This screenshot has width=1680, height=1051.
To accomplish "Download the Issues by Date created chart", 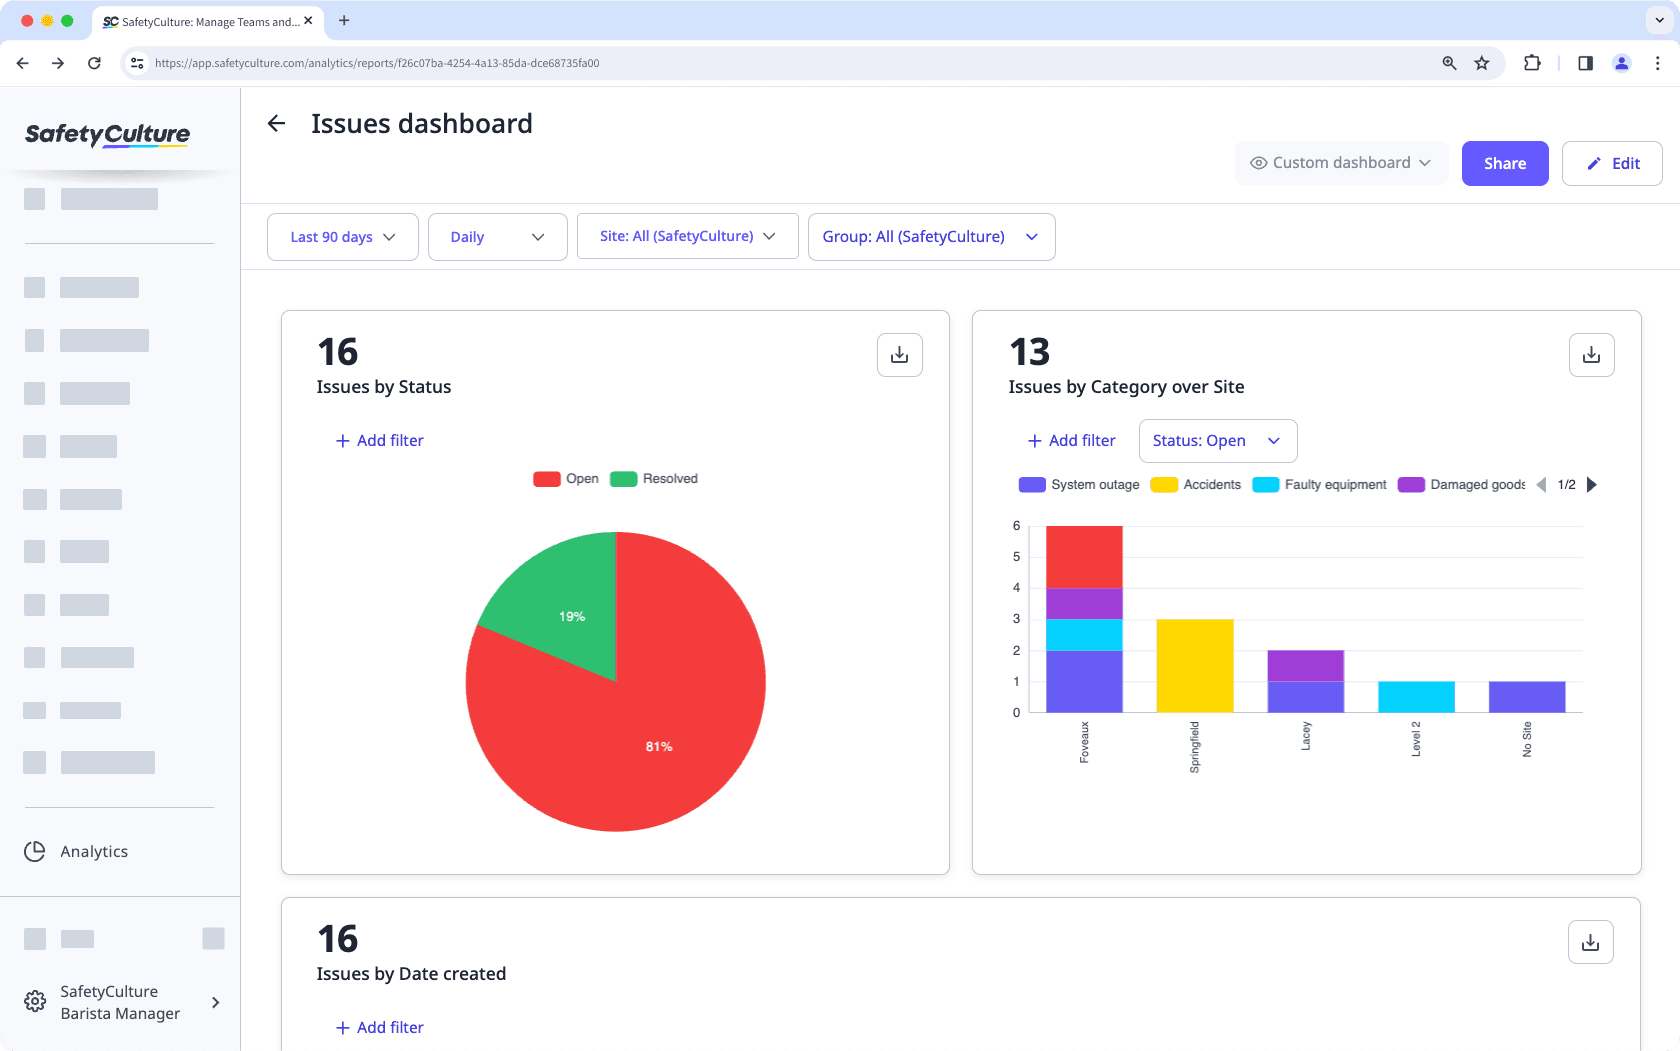I will click(1590, 941).
